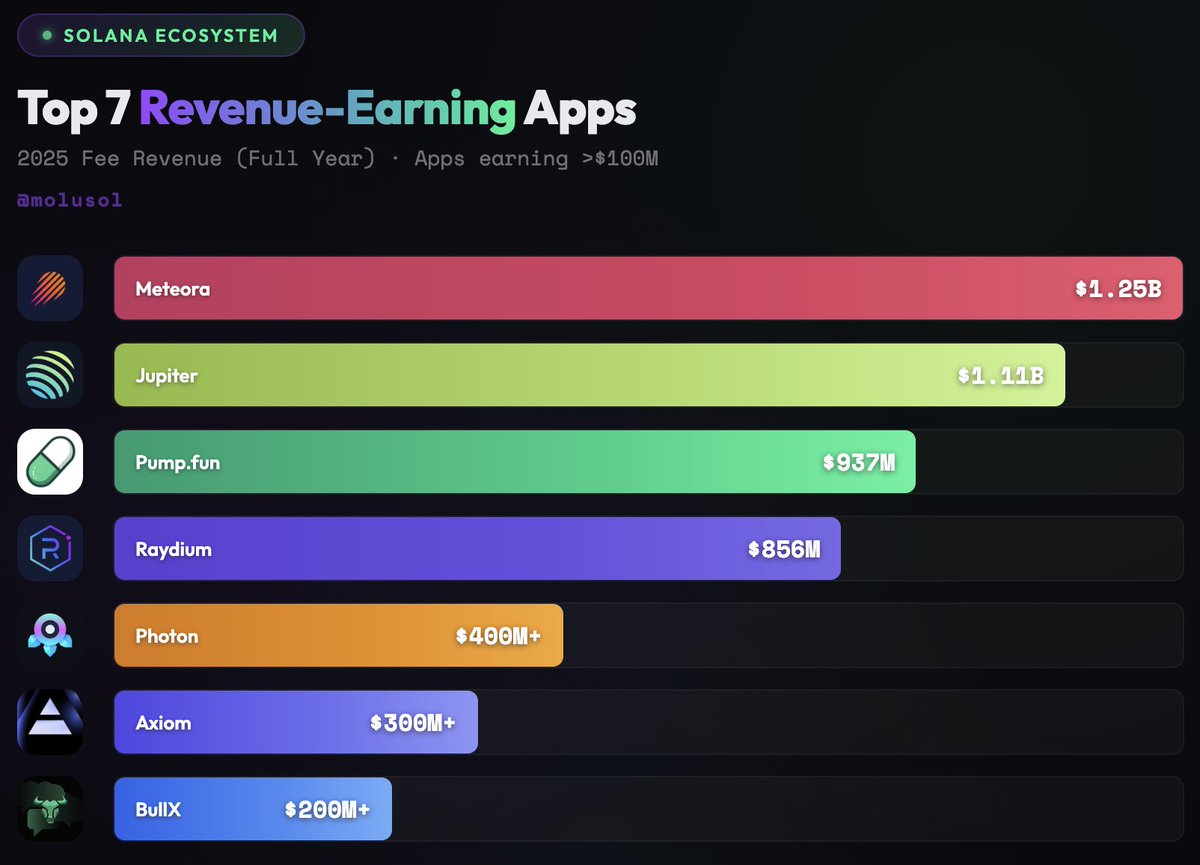Click the Jupiter app logo icon
Screen dimensions: 1200x865
click(50, 375)
